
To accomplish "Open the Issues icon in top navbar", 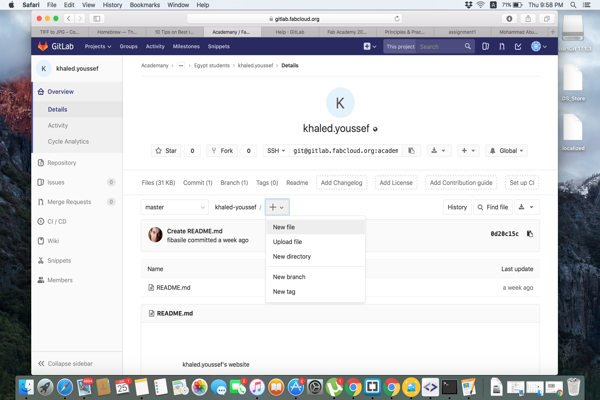I will [x=485, y=46].
